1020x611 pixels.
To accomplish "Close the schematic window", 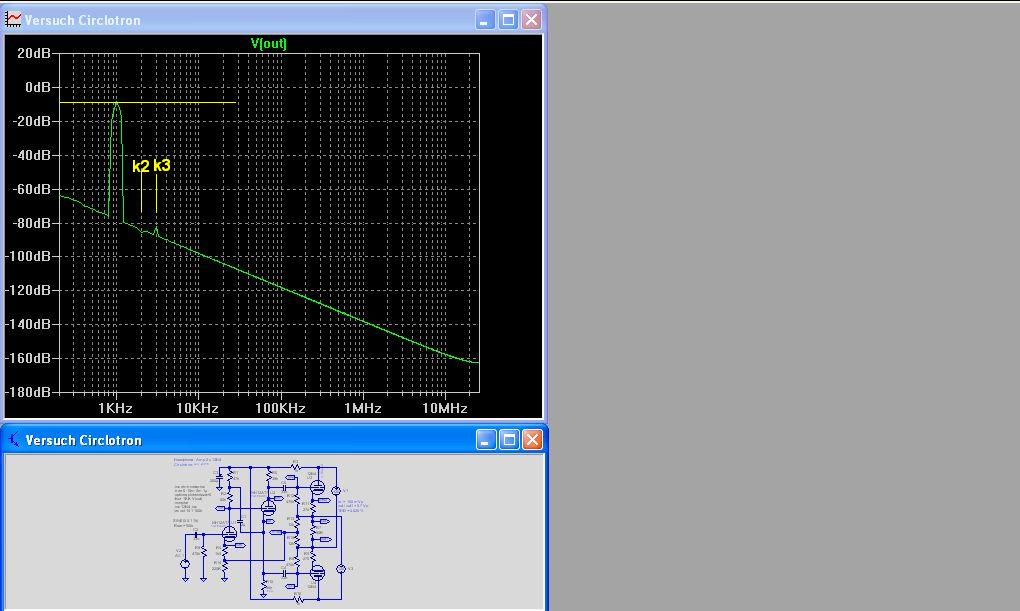I will click(x=532, y=440).
